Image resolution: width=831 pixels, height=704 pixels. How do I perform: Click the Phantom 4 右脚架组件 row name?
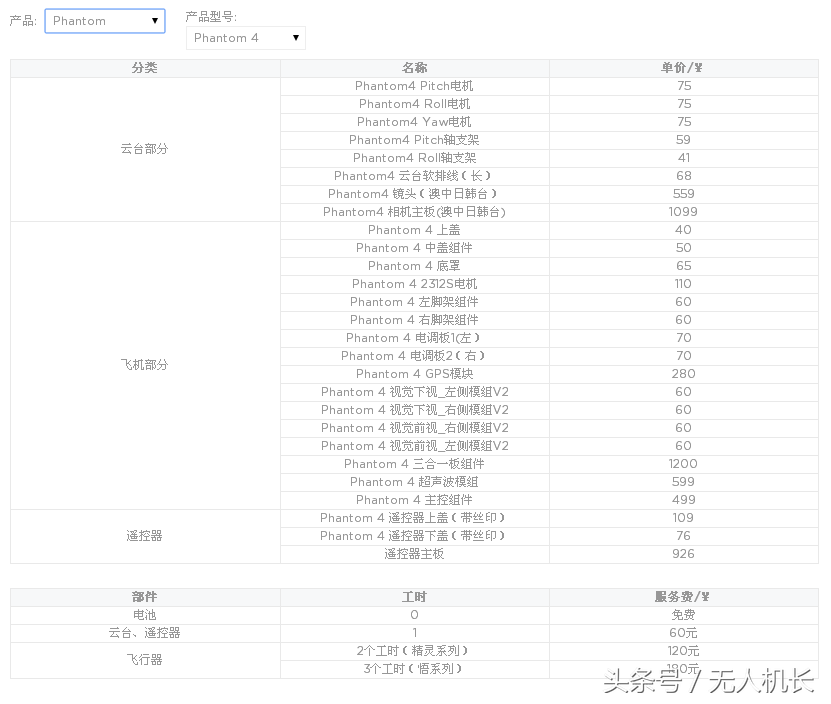414,320
